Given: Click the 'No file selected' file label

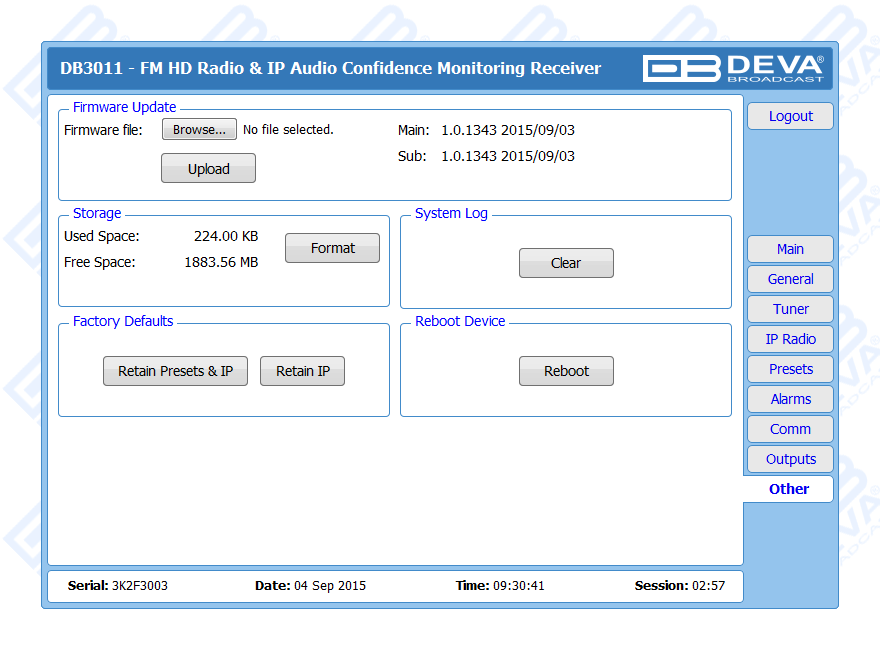Looking at the screenshot, I should pos(288,130).
